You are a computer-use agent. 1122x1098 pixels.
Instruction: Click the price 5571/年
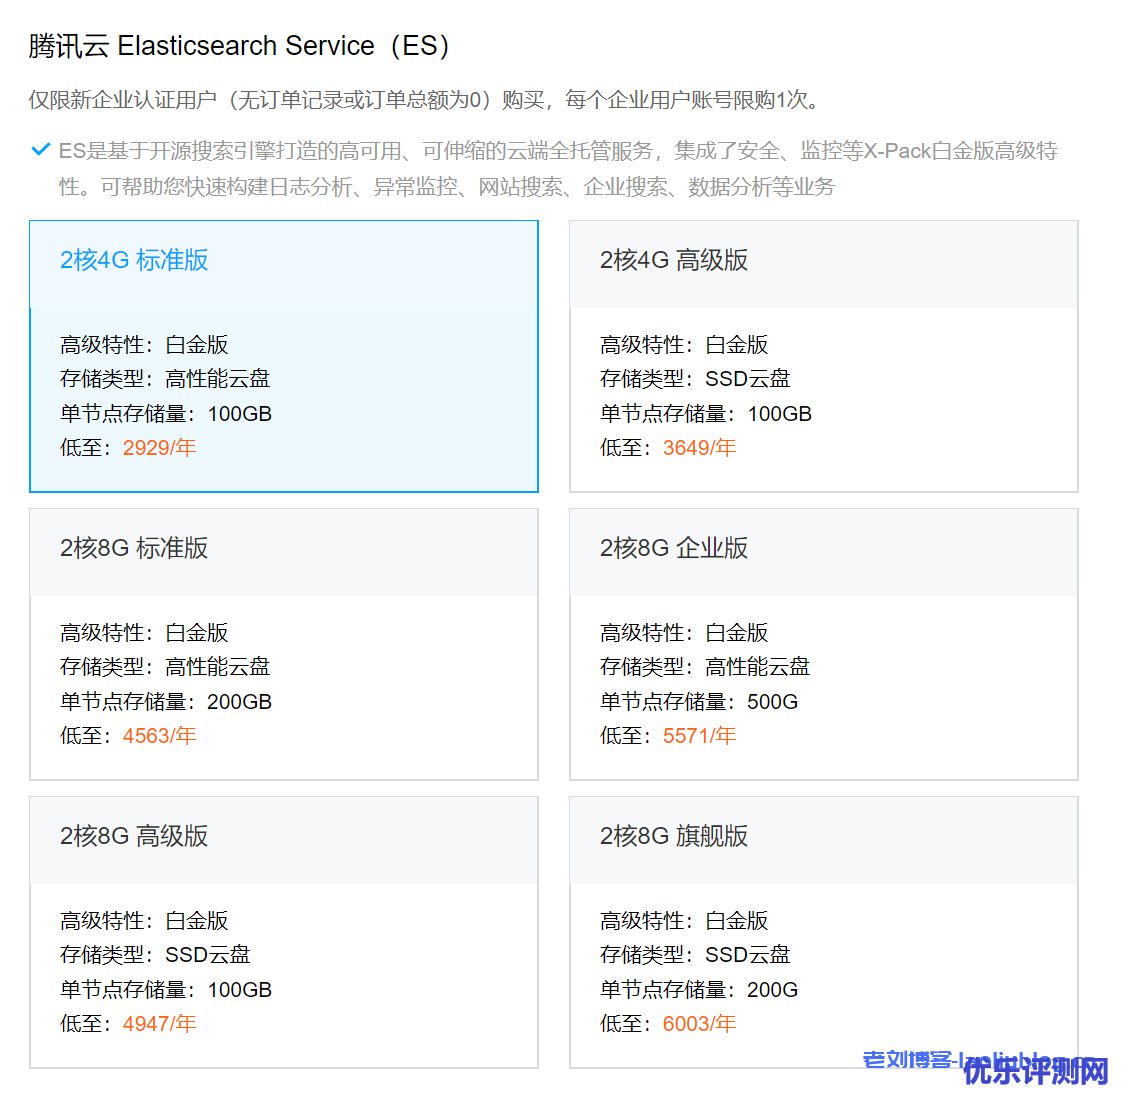click(x=699, y=736)
